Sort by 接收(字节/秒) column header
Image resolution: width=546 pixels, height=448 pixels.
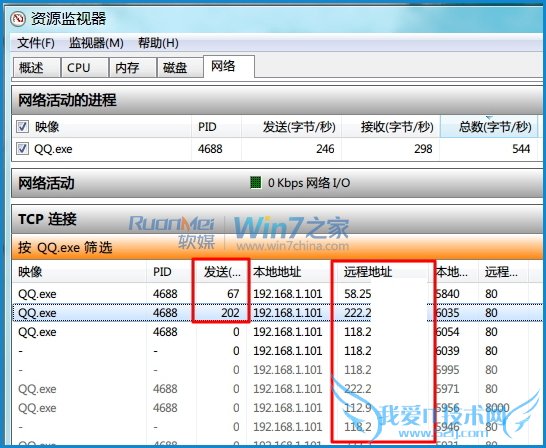391,127
